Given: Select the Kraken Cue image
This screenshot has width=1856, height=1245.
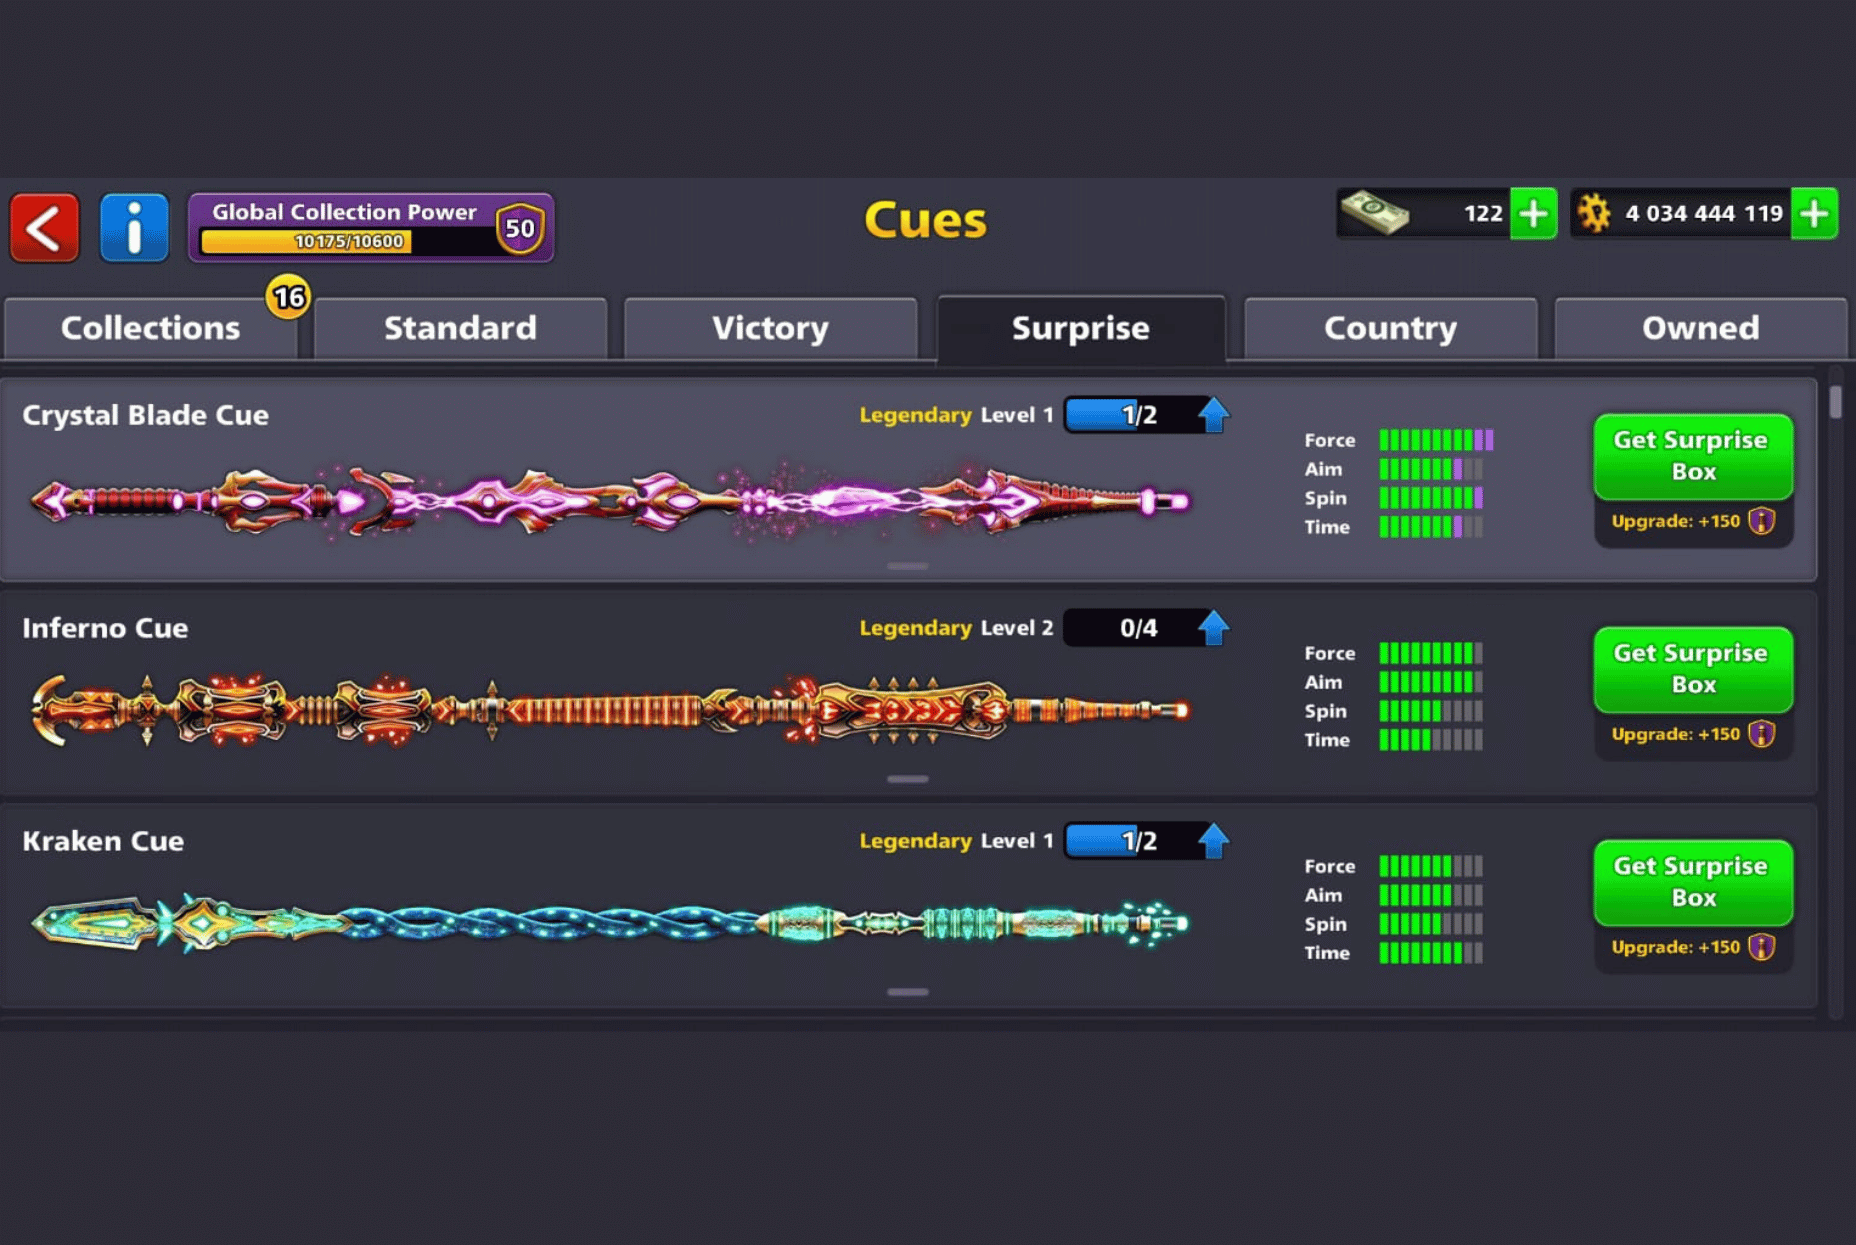Looking at the screenshot, I should pyautogui.click(x=610, y=922).
